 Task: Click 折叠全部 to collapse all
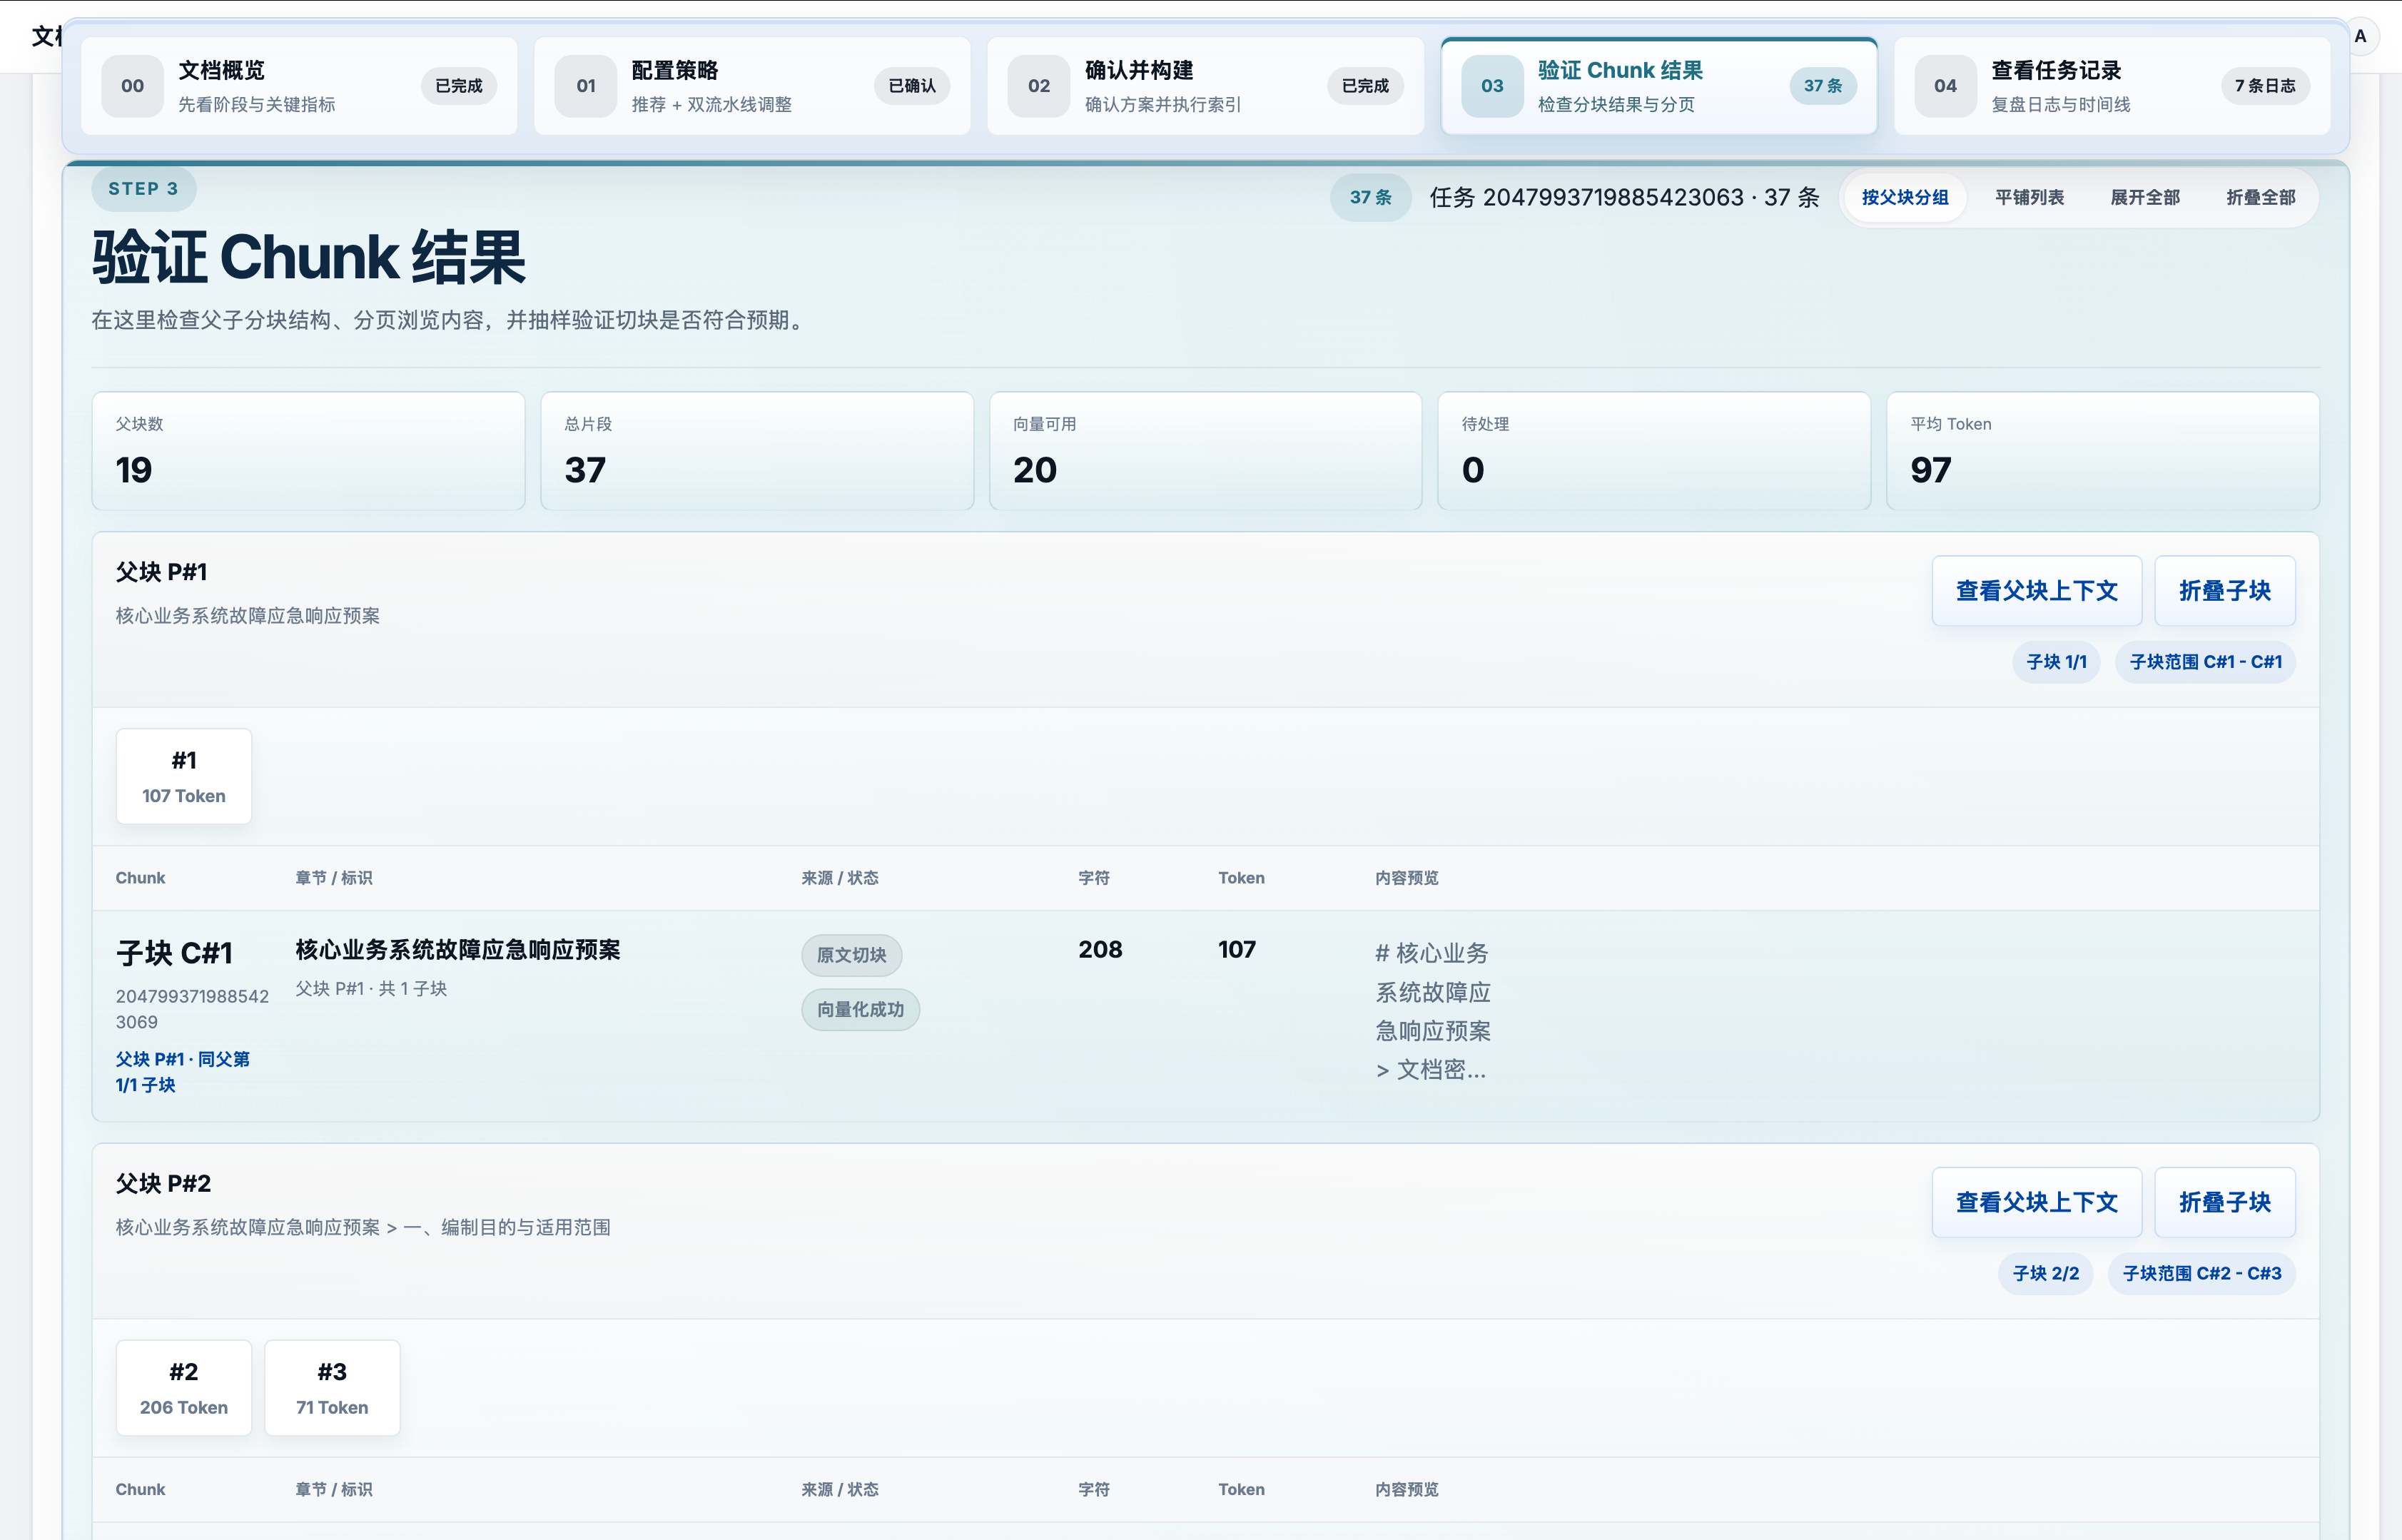(x=2260, y=198)
